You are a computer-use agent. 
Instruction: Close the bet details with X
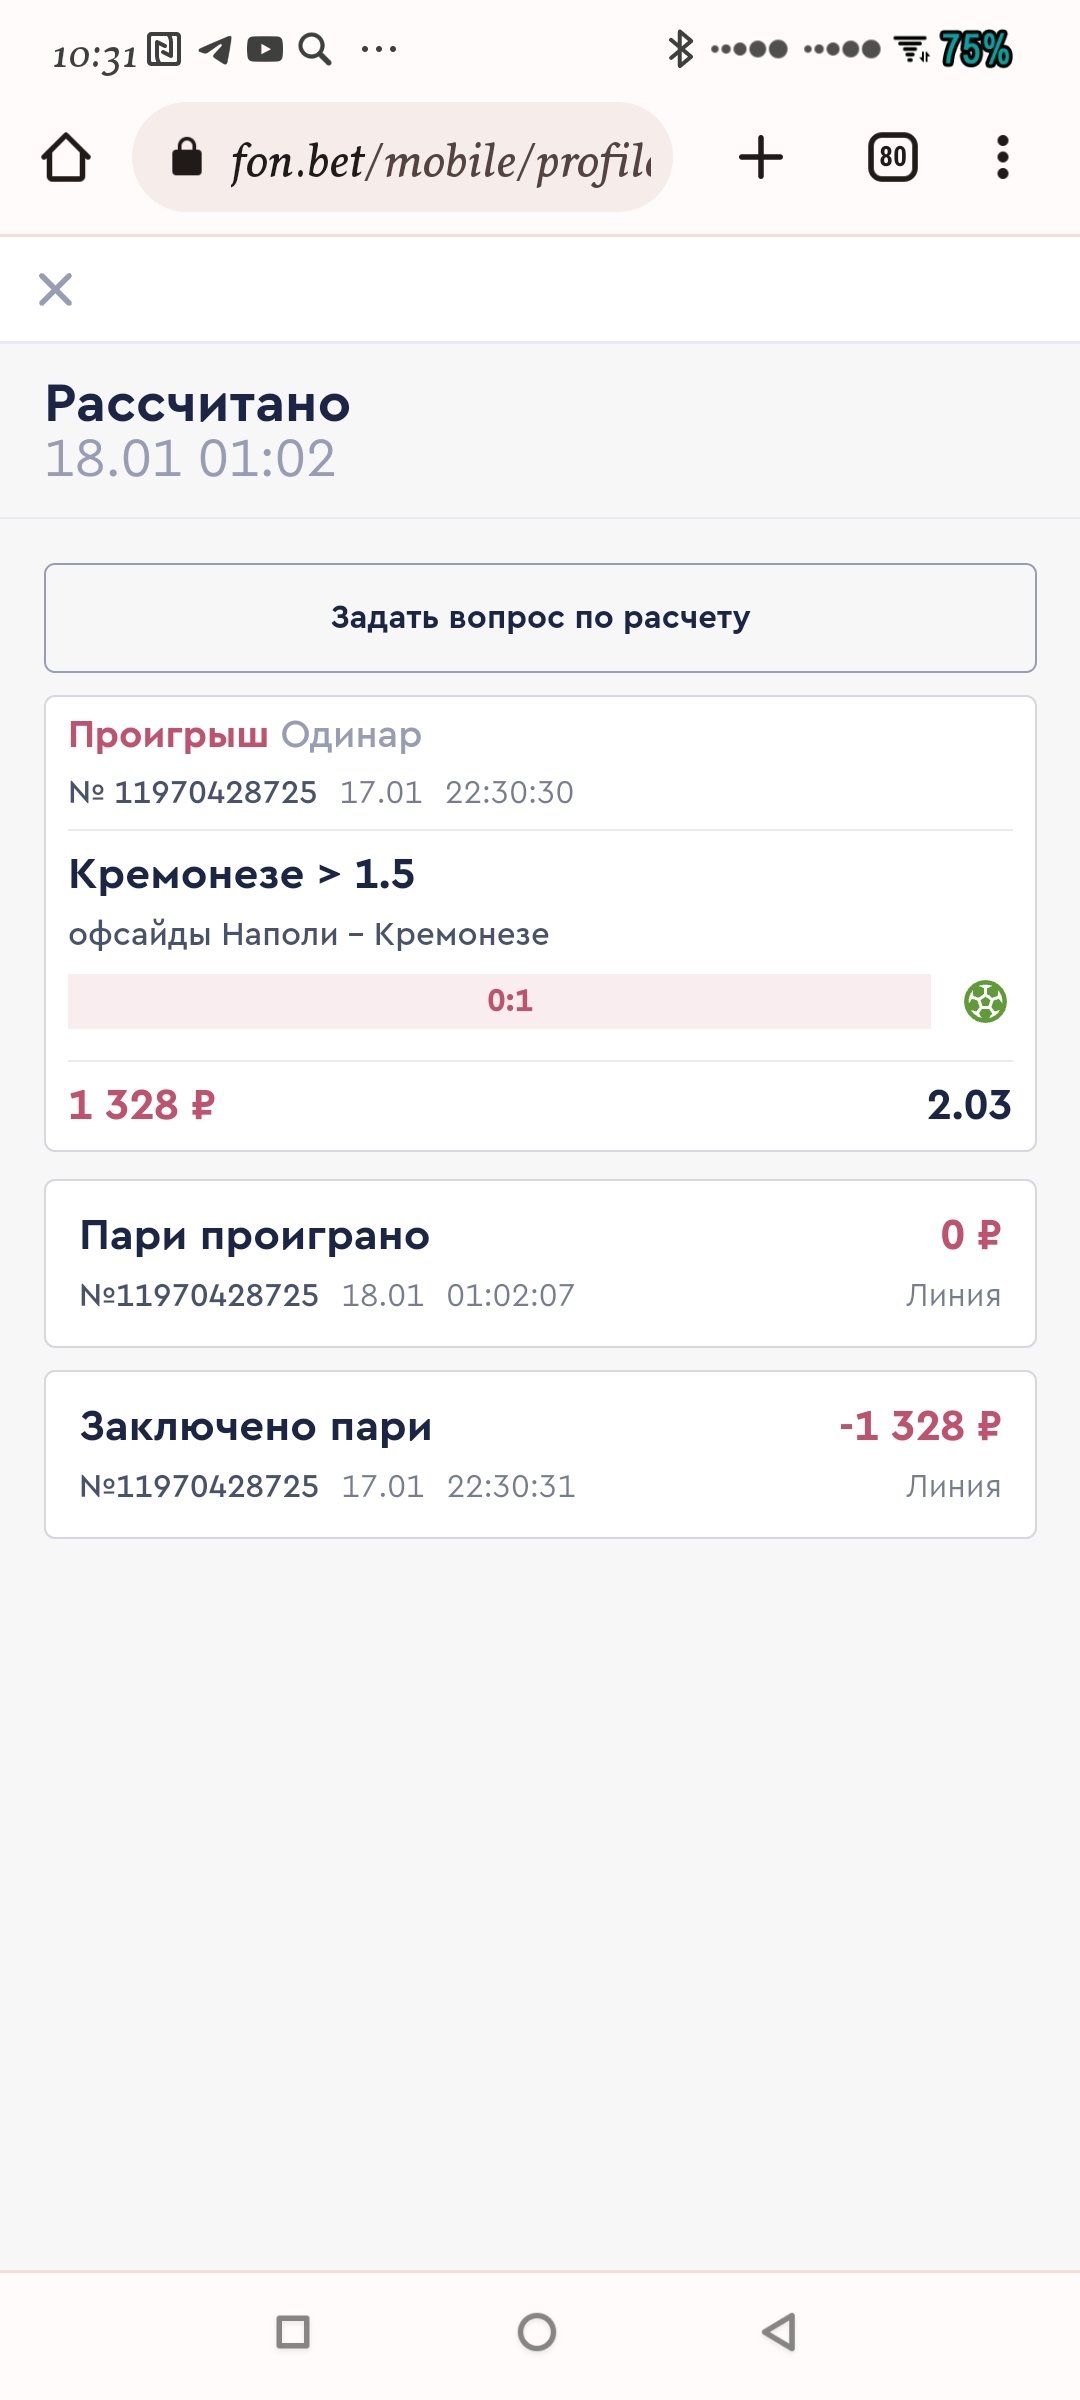click(x=56, y=290)
